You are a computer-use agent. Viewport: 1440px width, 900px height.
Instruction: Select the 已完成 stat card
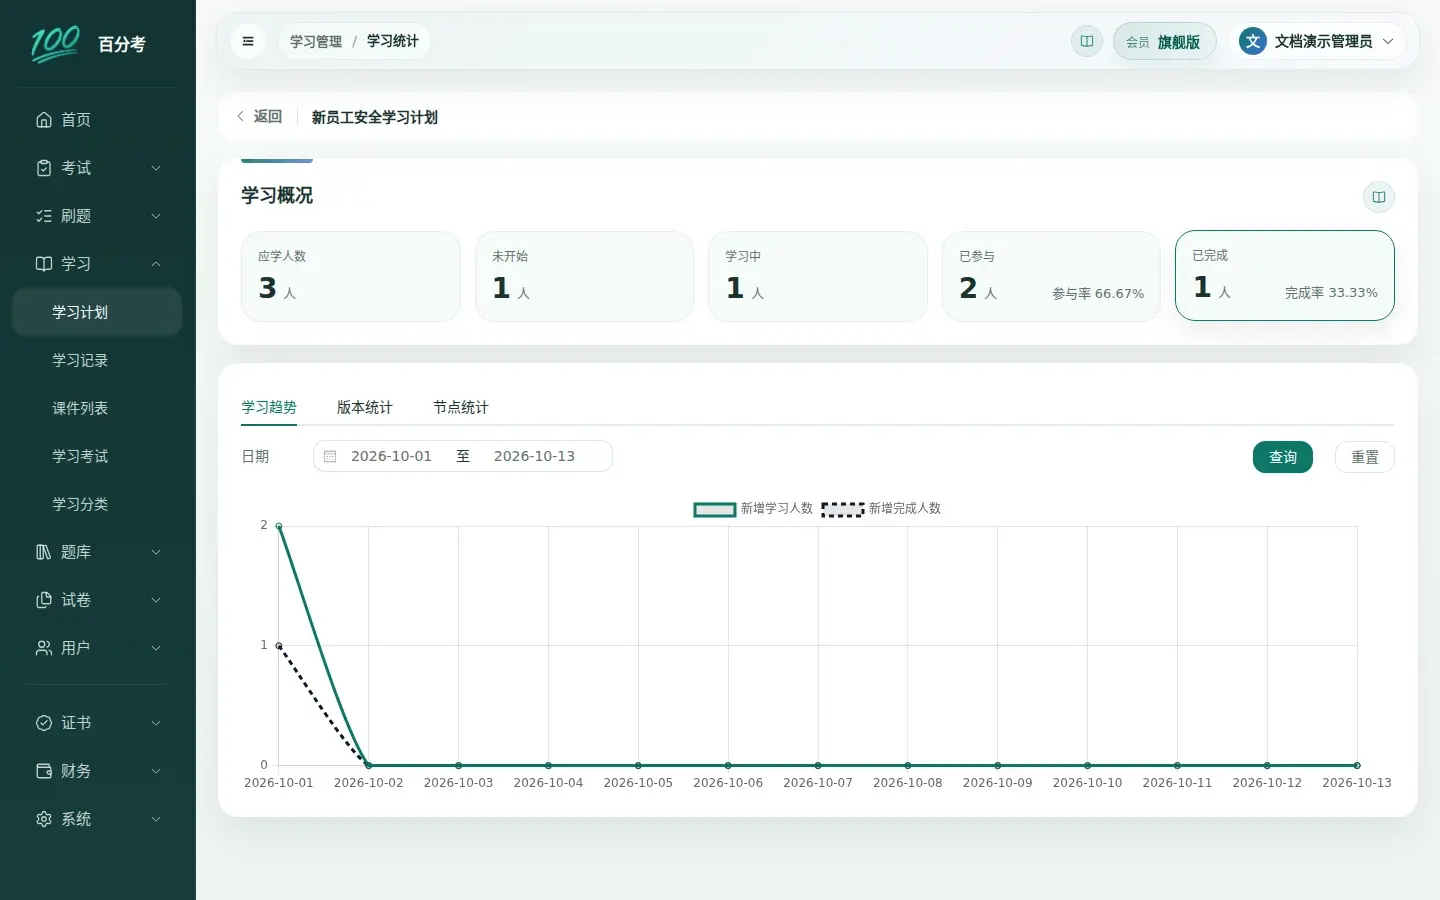tap(1285, 276)
